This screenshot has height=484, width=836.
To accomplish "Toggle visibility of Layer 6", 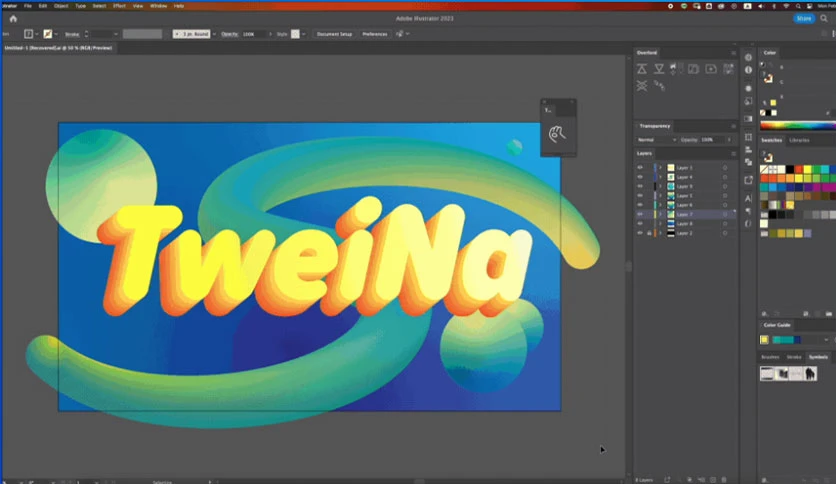I will tap(640, 205).
